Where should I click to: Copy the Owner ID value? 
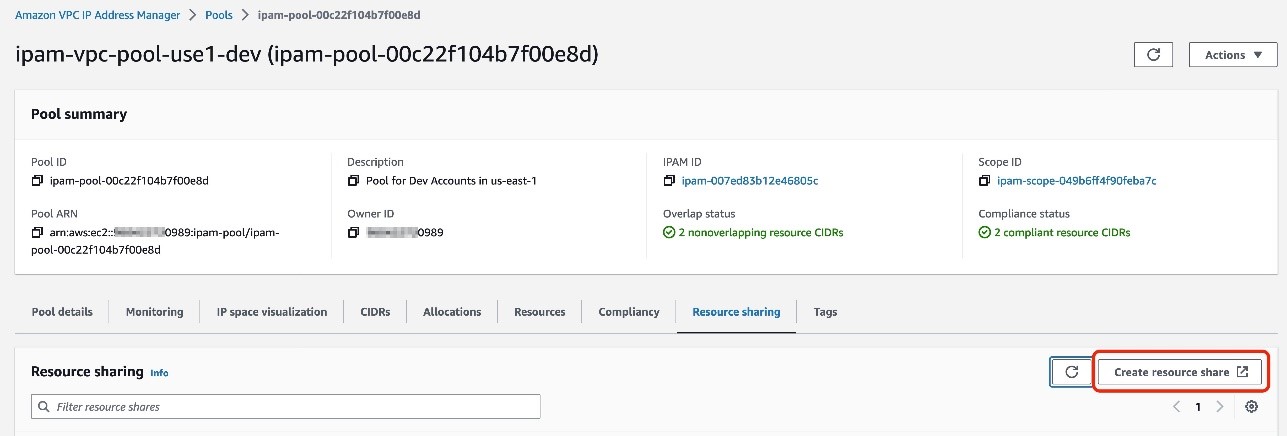pos(353,232)
